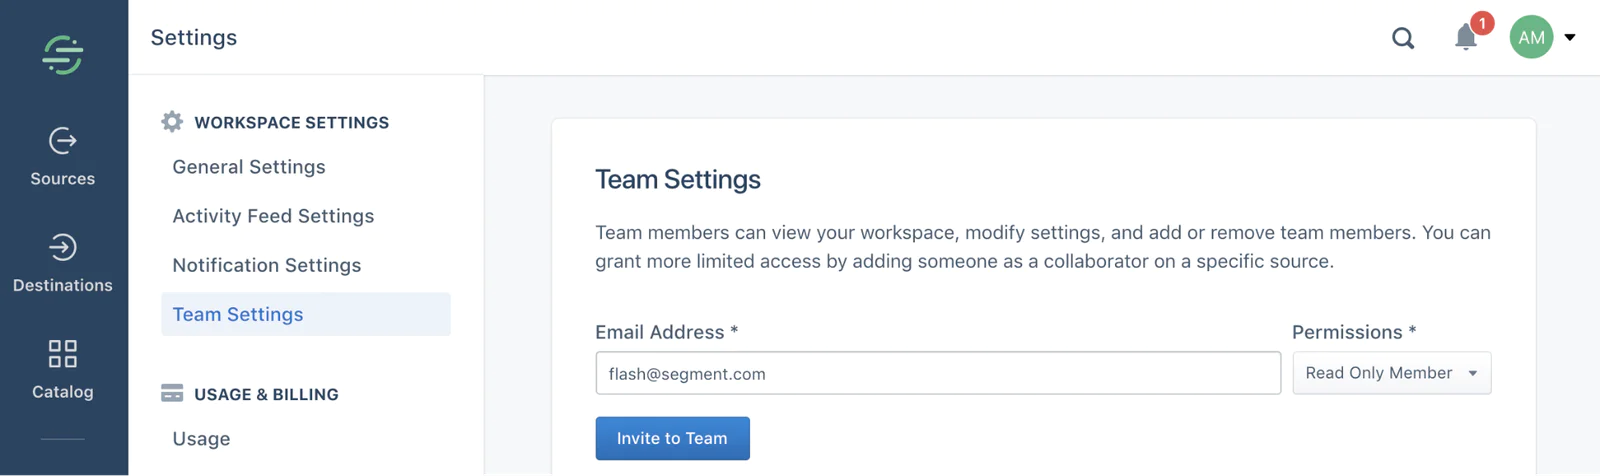The image size is (1600, 476).
Task: Open the Permissions dropdown
Action: [x=1391, y=373]
